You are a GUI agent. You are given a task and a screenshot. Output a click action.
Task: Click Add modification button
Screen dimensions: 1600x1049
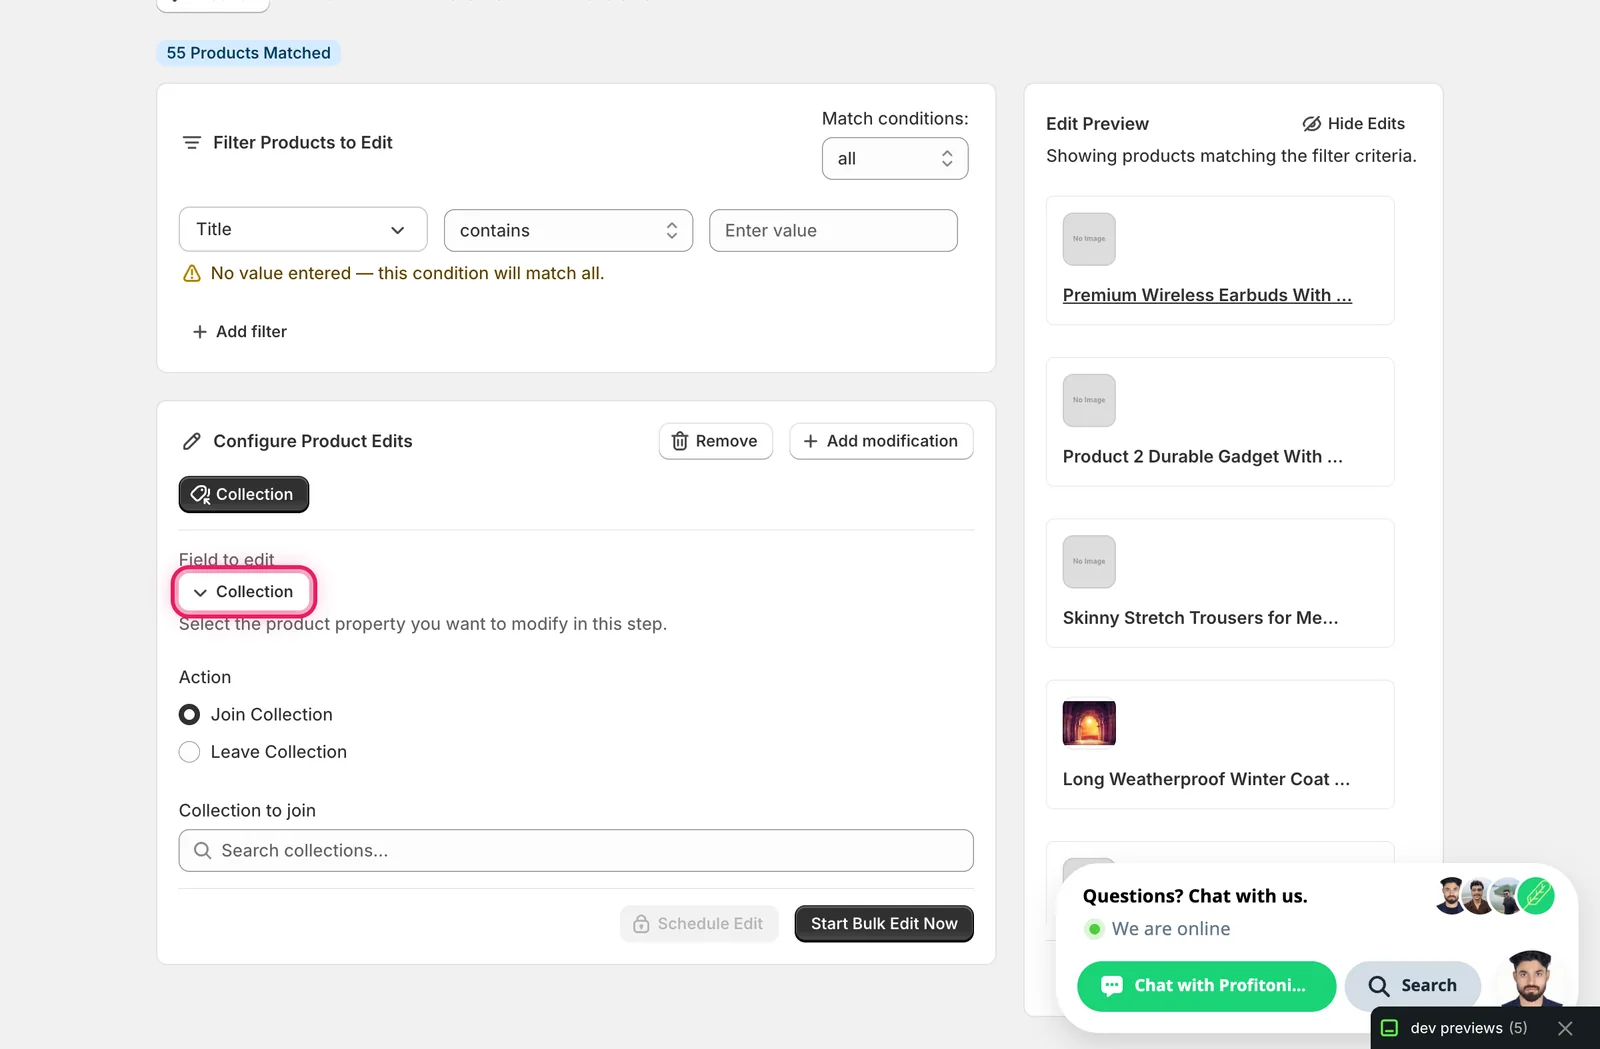[x=881, y=441]
